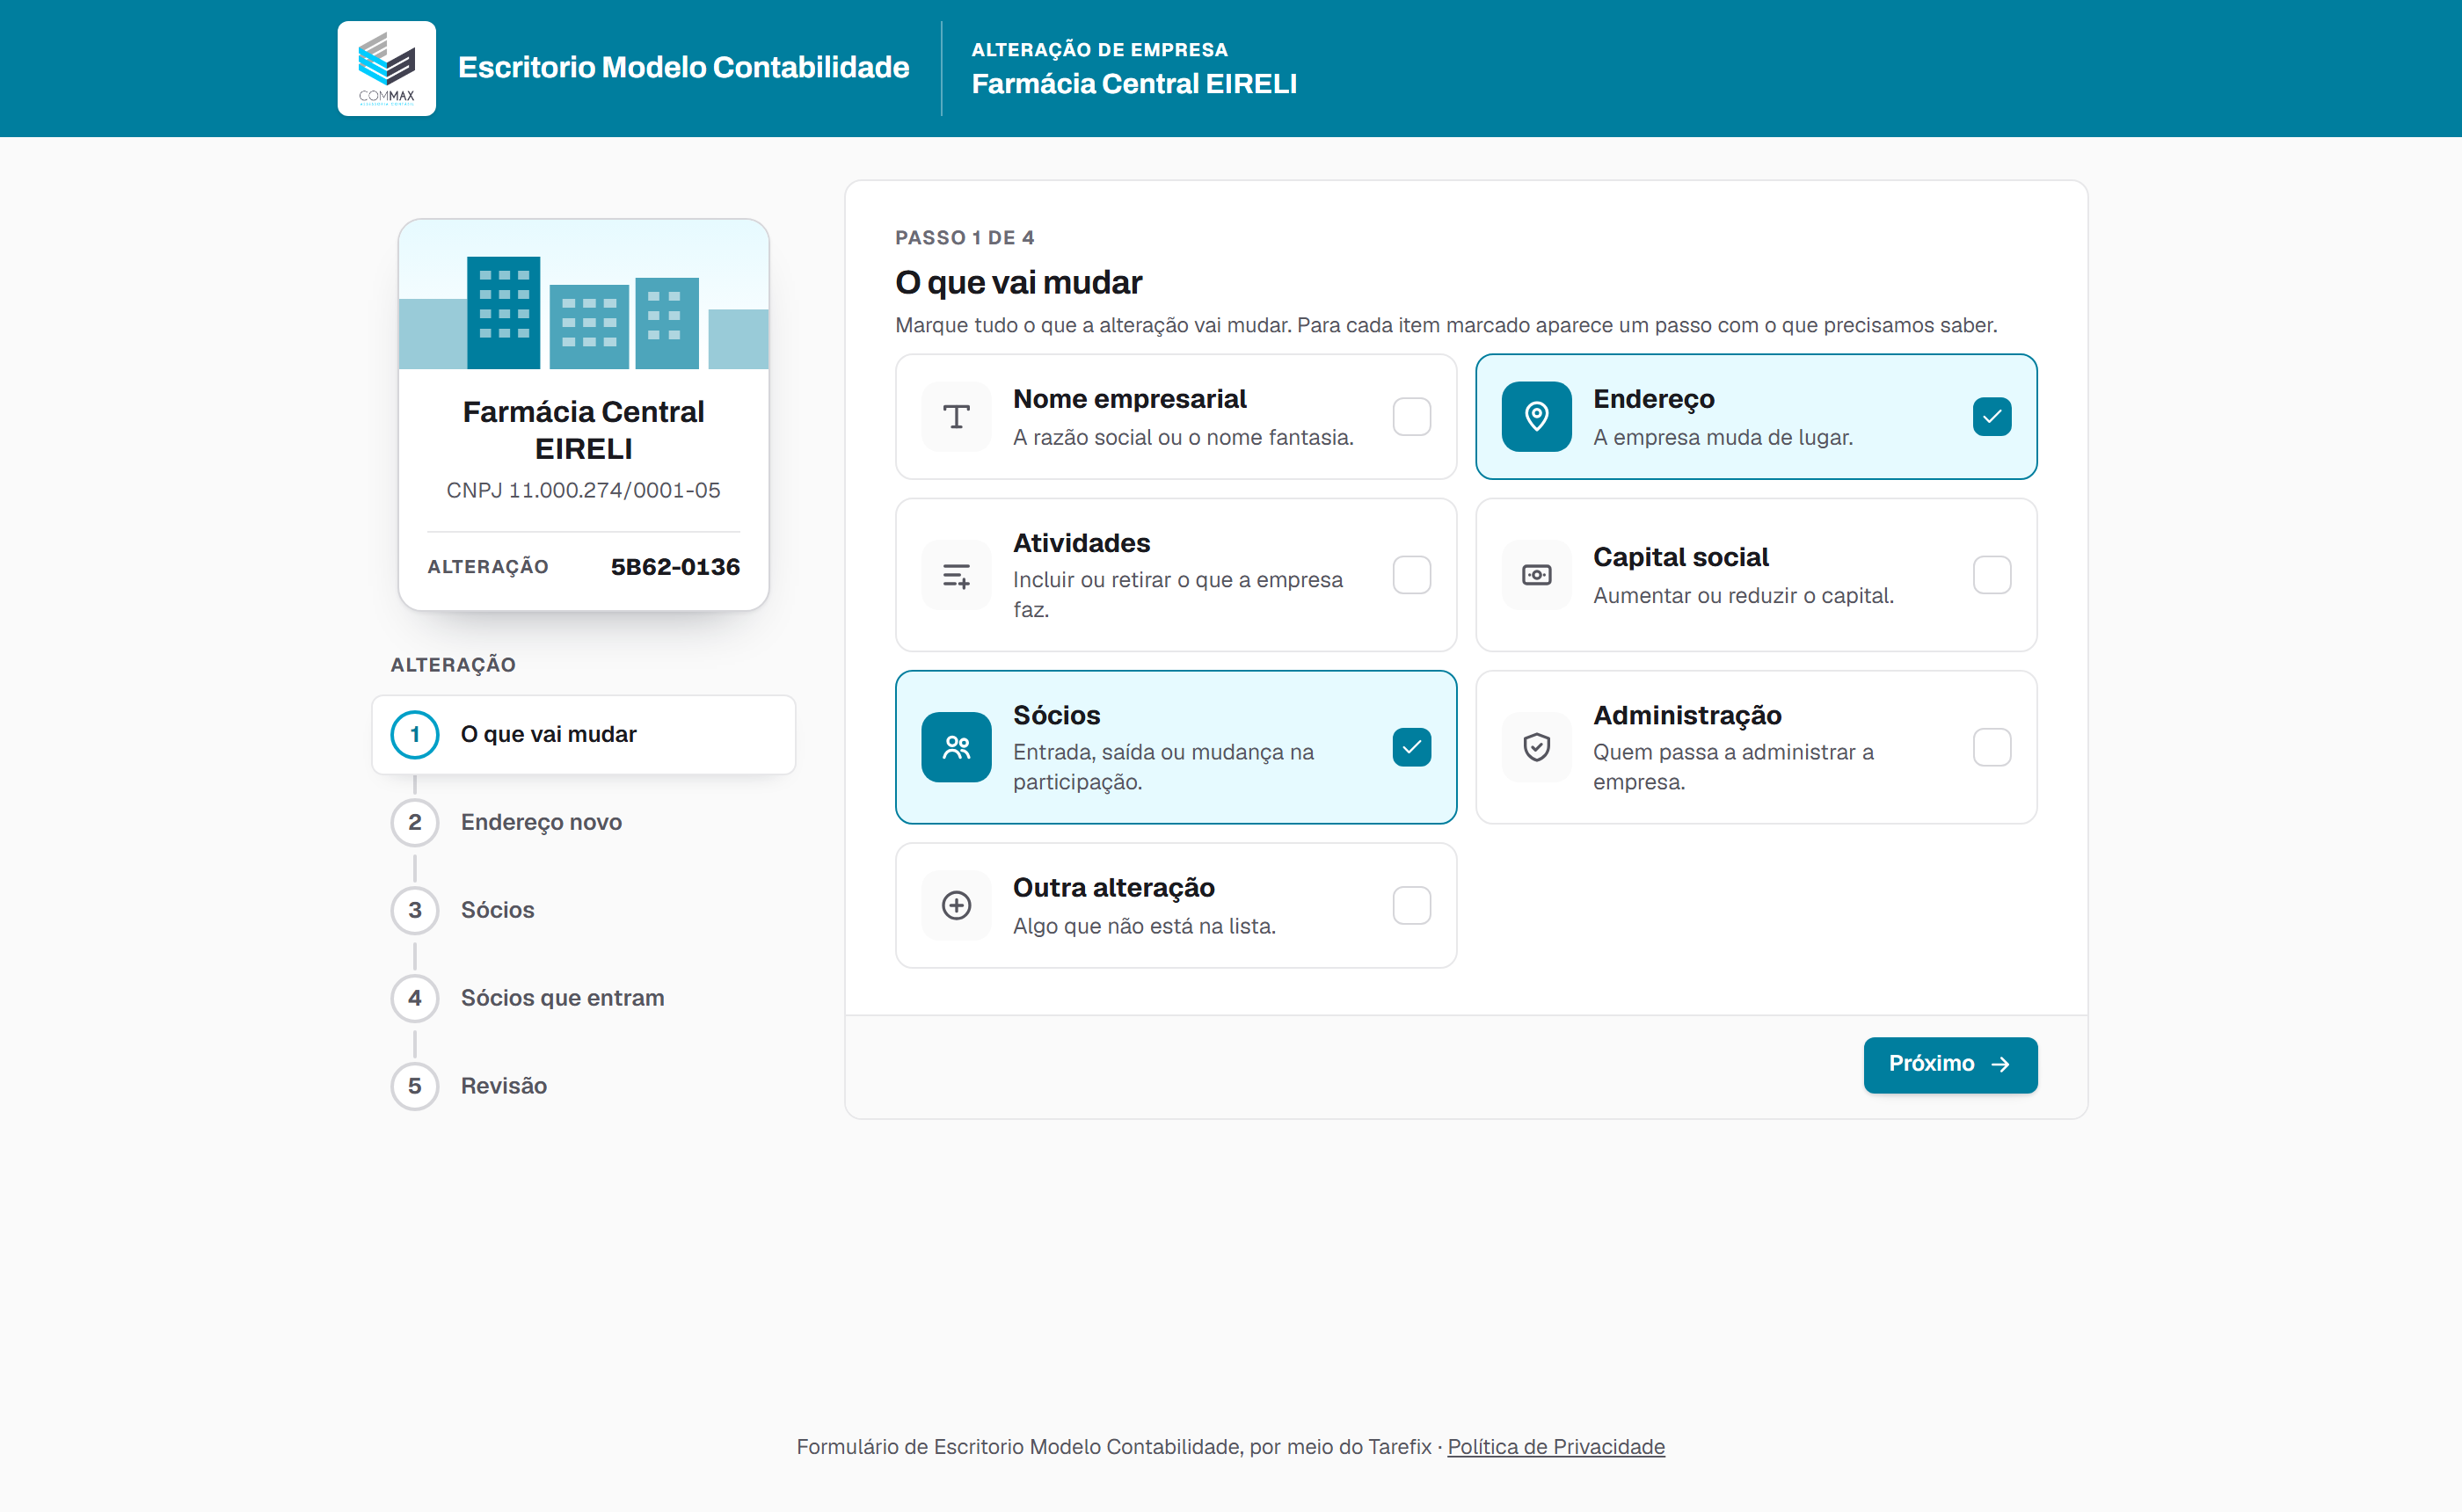Check the Nome empresarial checkbox

coord(1411,416)
